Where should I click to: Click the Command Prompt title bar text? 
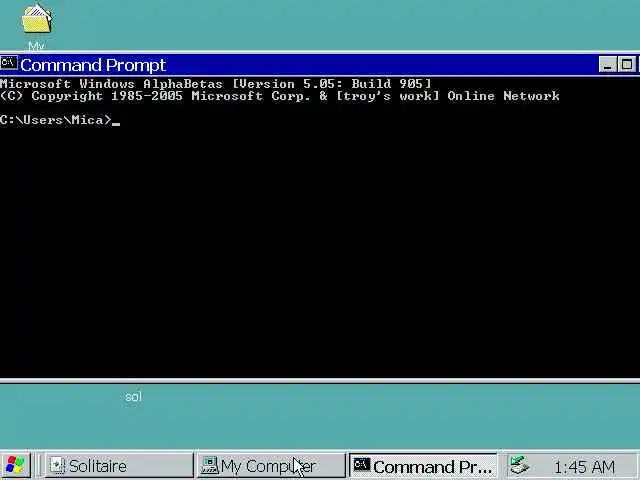point(93,65)
